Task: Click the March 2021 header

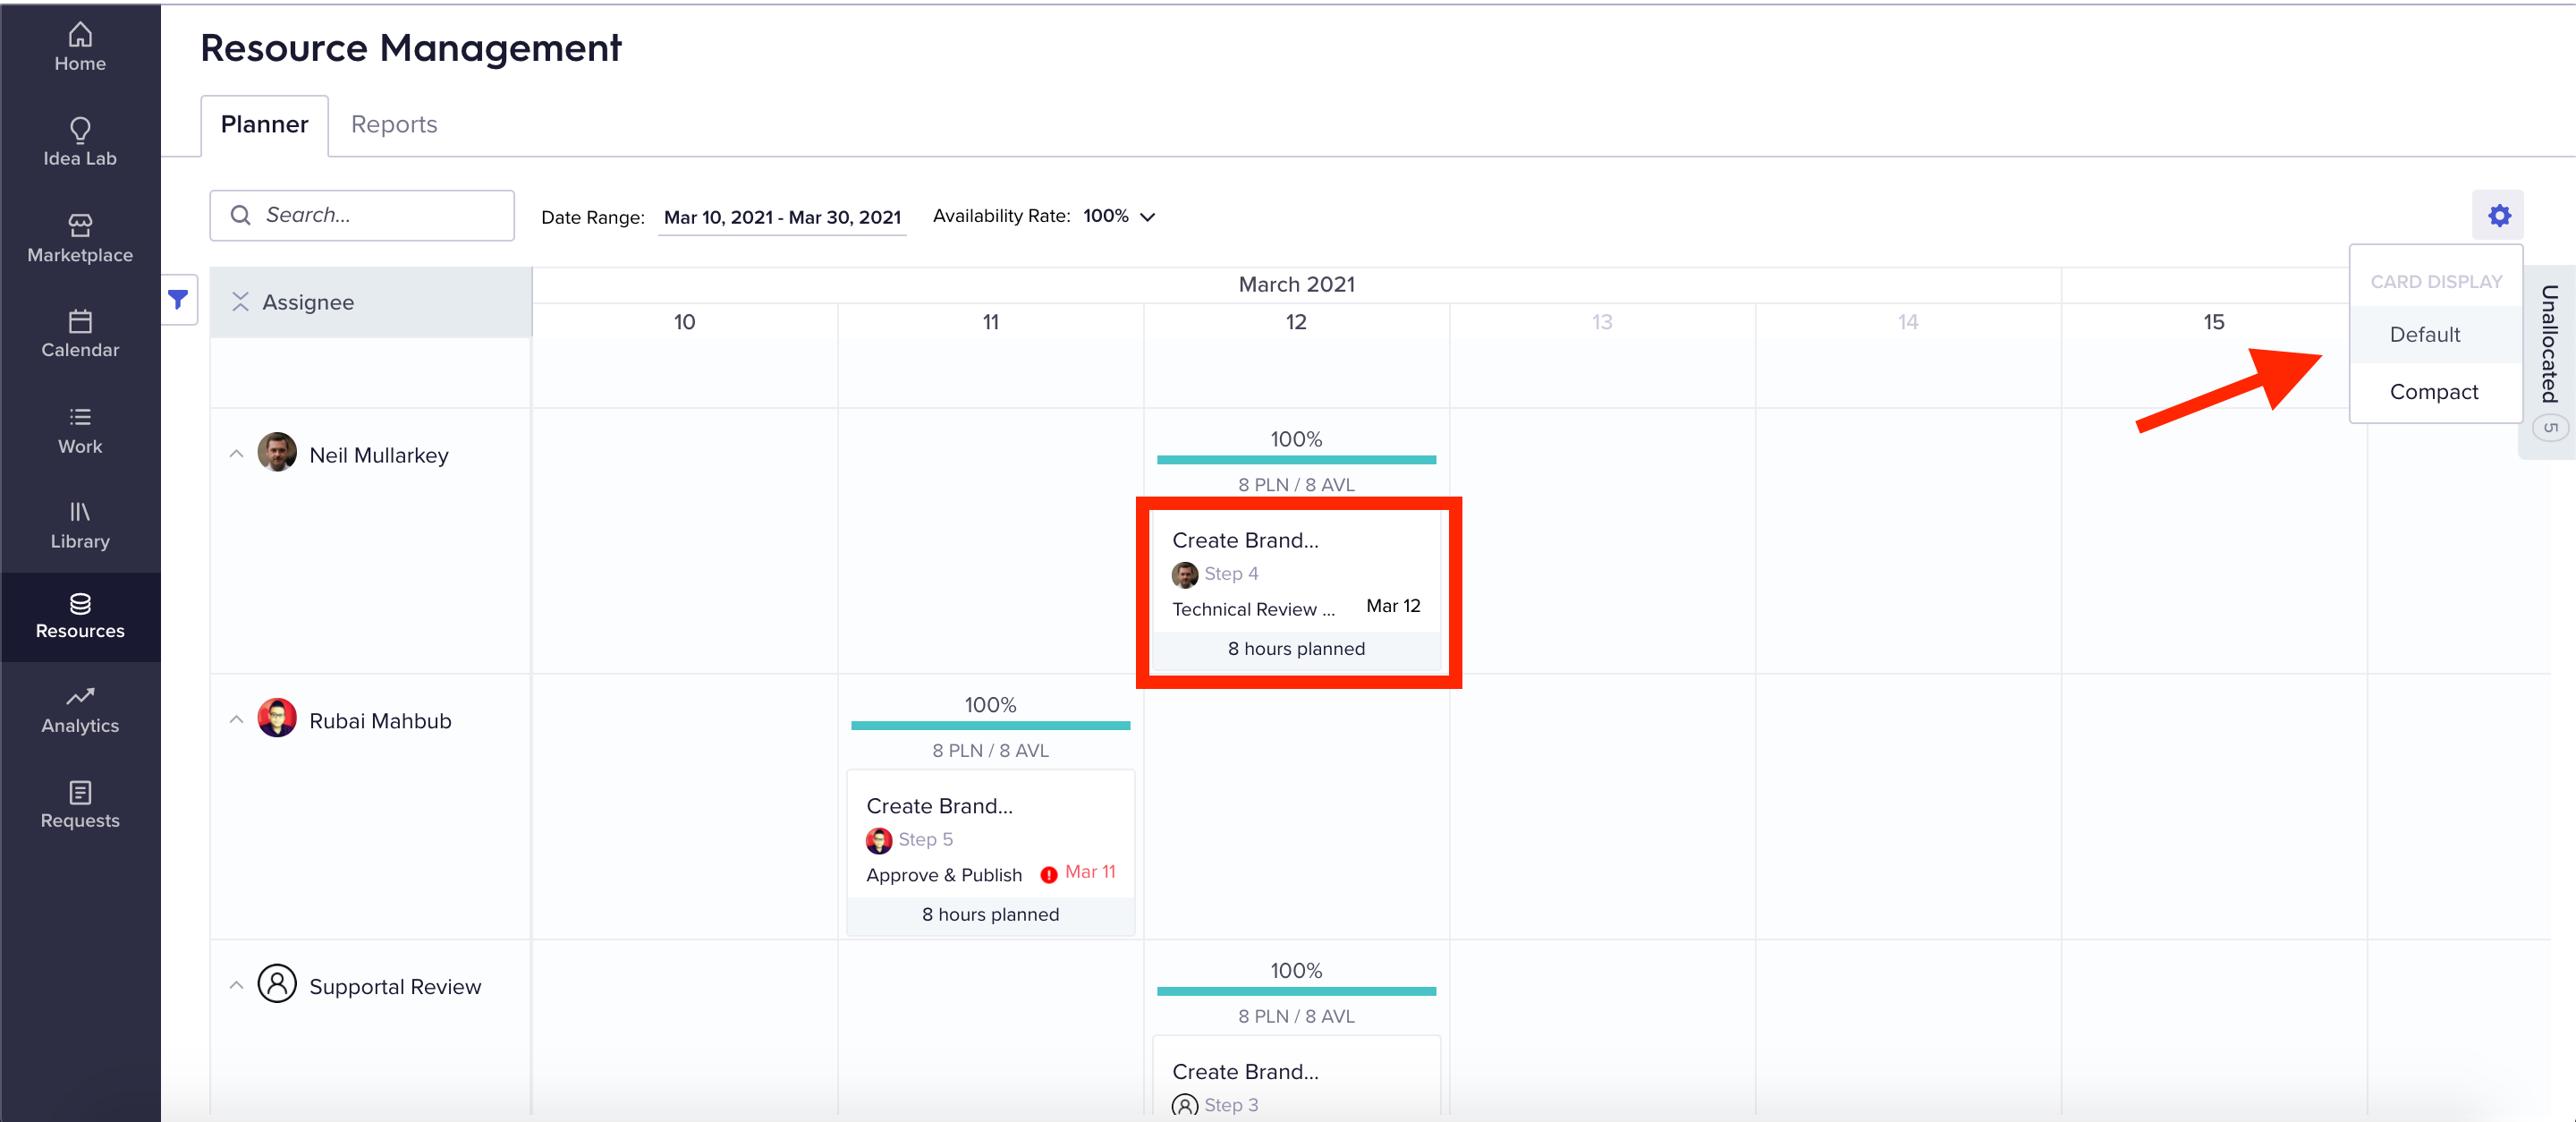Action: (1297, 285)
